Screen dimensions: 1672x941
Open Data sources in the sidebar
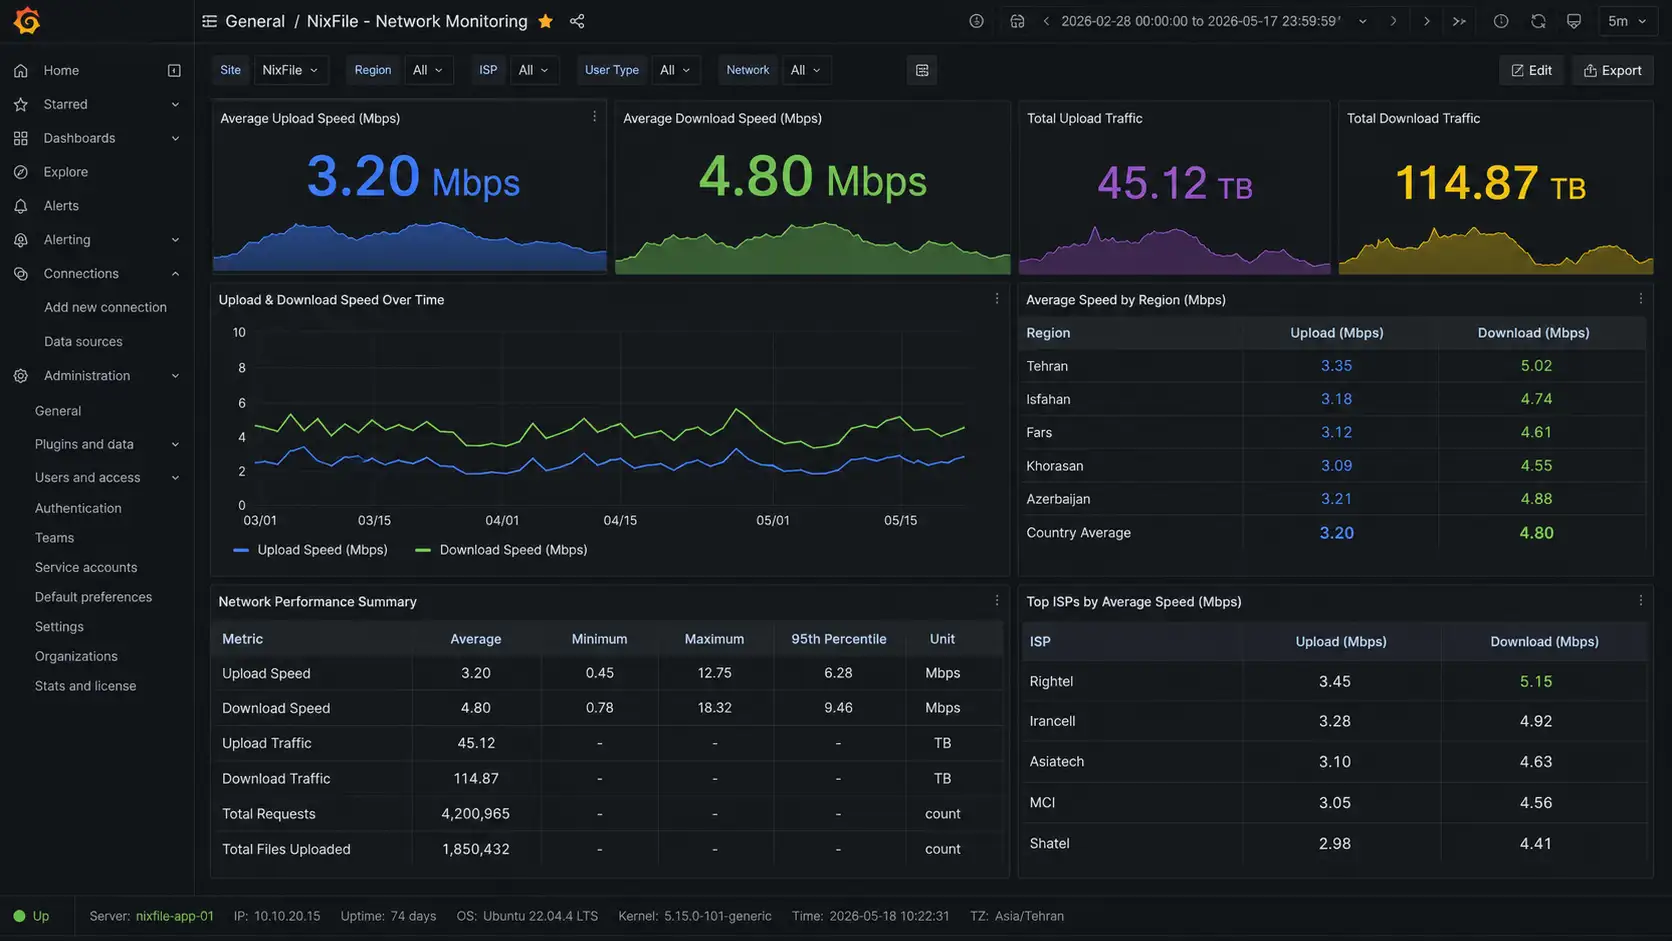(x=83, y=342)
